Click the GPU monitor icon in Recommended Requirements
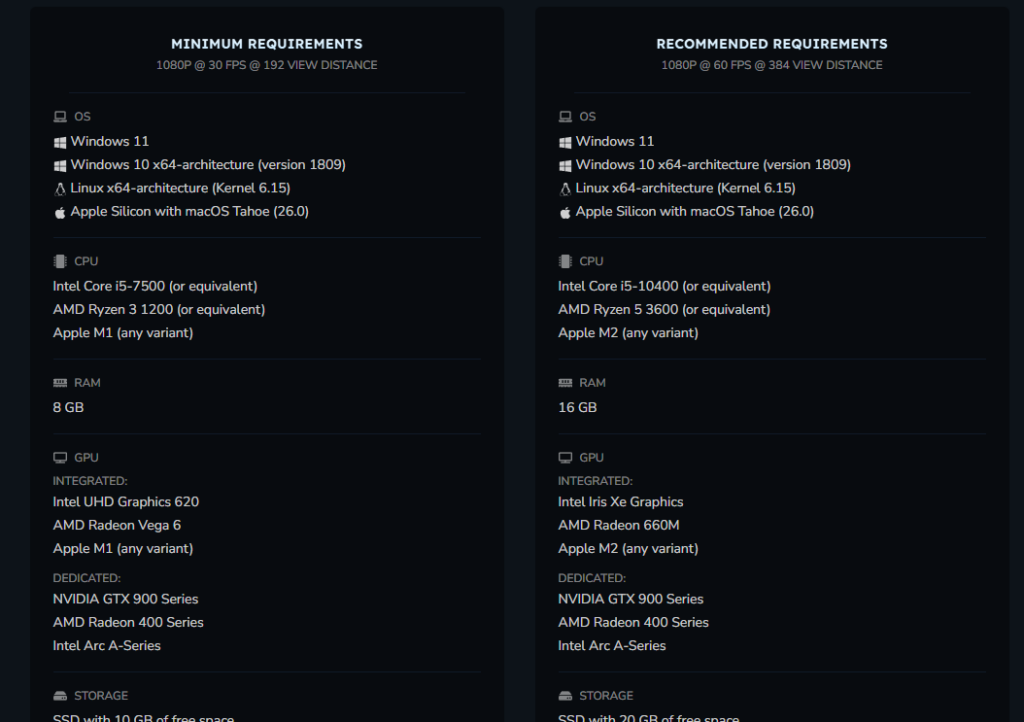1024x722 pixels. [x=565, y=458]
